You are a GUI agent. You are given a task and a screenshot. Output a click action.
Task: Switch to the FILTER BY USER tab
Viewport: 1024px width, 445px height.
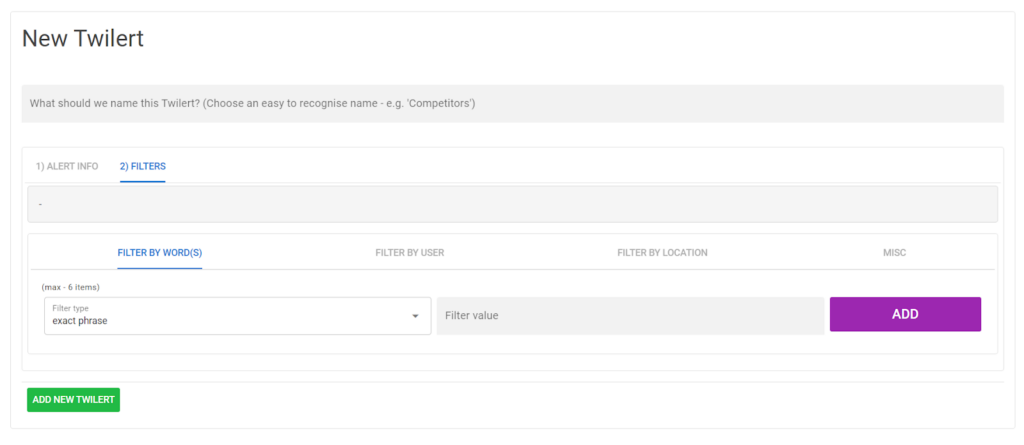click(x=409, y=253)
